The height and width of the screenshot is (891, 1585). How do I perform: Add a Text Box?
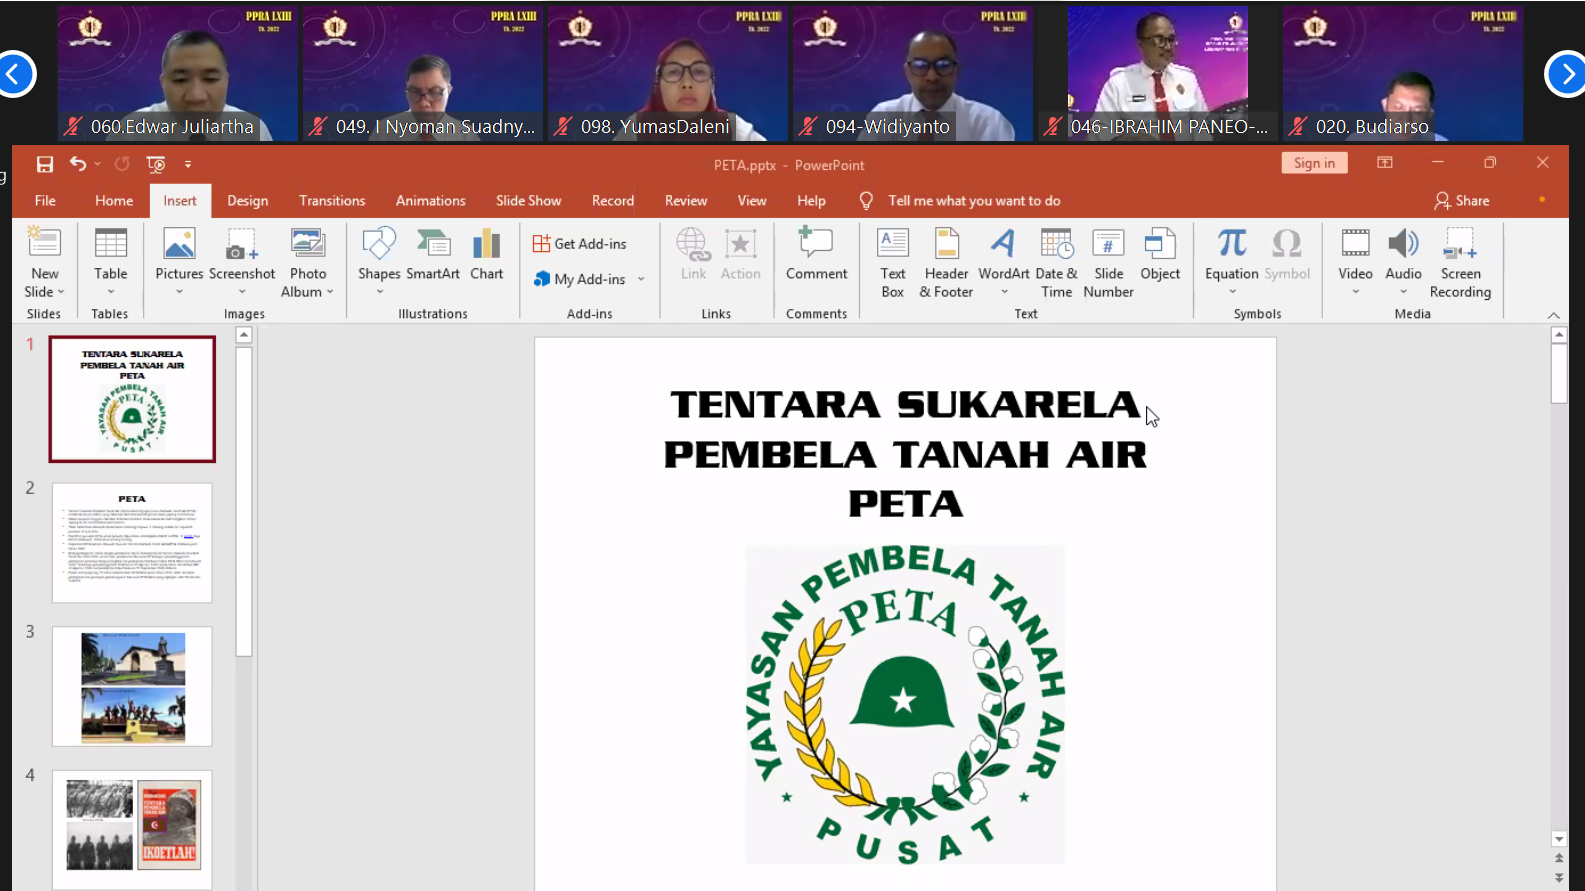(x=892, y=262)
